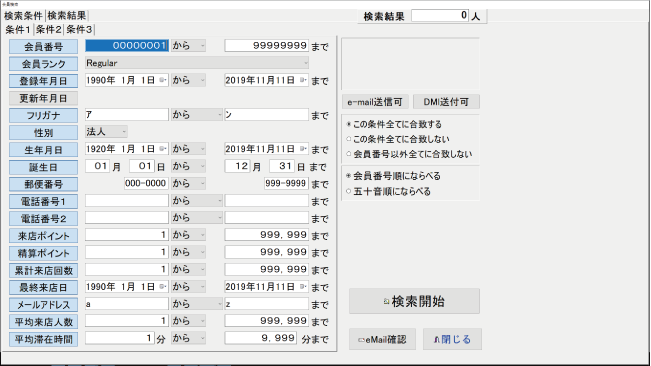Click the 来店ポイント end field 999,999

267,235
